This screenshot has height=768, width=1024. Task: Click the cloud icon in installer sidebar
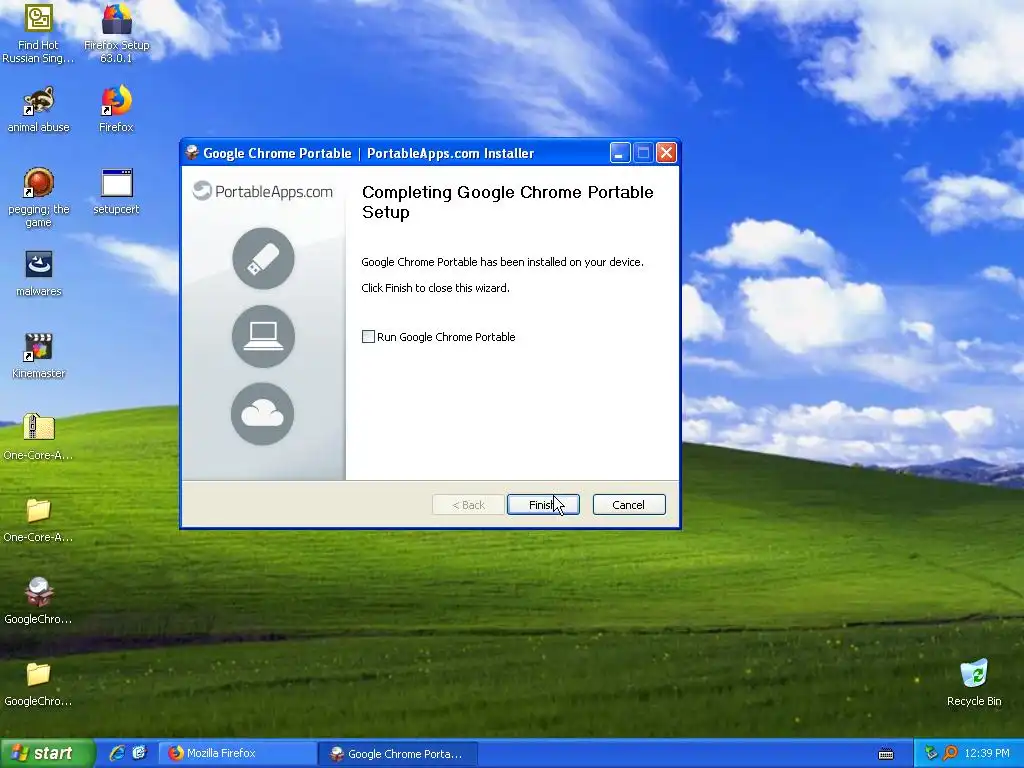tap(263, 414)
